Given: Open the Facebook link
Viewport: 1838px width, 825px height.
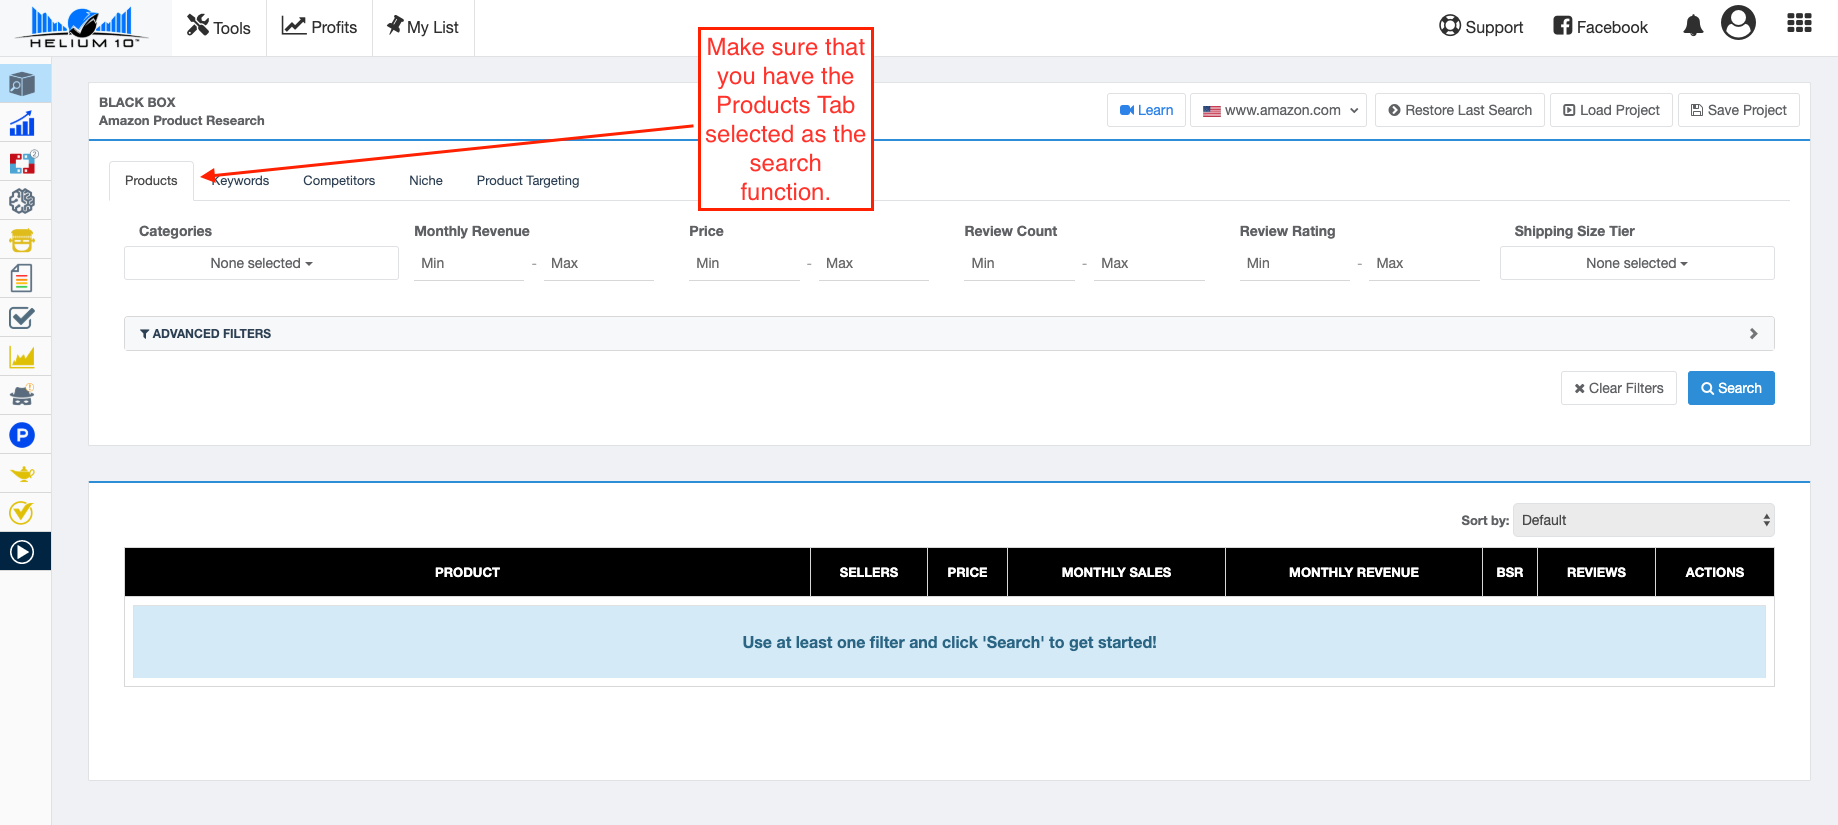Looking at the screenshot, I should tap(1600, 27).
